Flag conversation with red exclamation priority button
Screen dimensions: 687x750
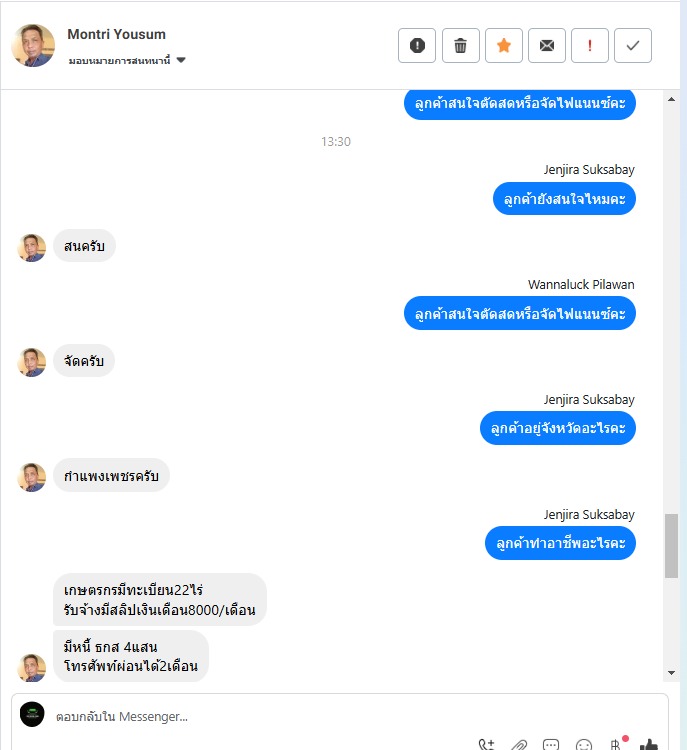(589, 45)
